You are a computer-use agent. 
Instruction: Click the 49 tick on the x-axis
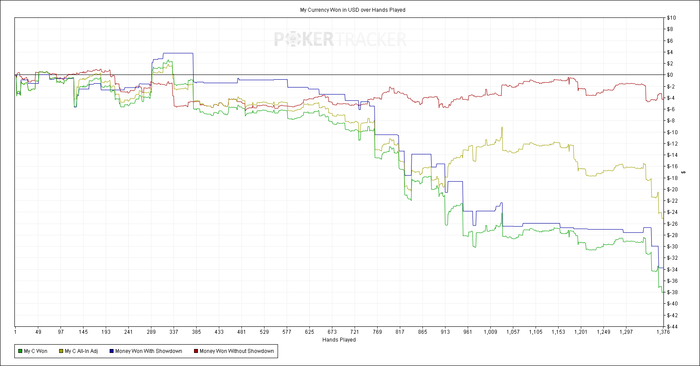(38, 332)
